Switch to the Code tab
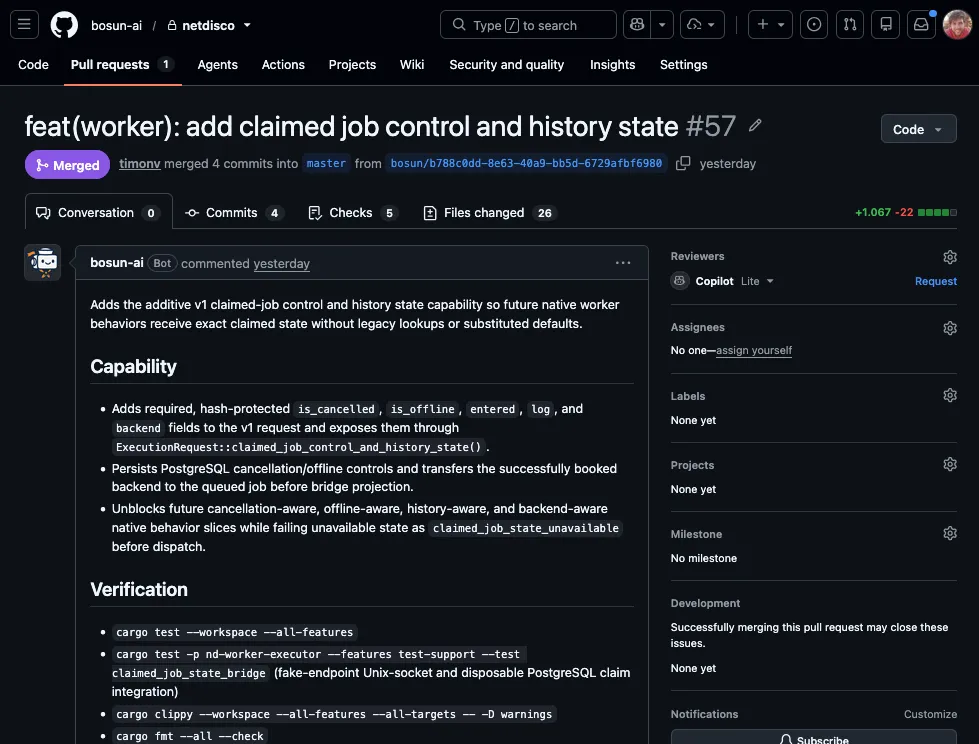The width and height of the screenshot is (979, 744). point(33,65)
